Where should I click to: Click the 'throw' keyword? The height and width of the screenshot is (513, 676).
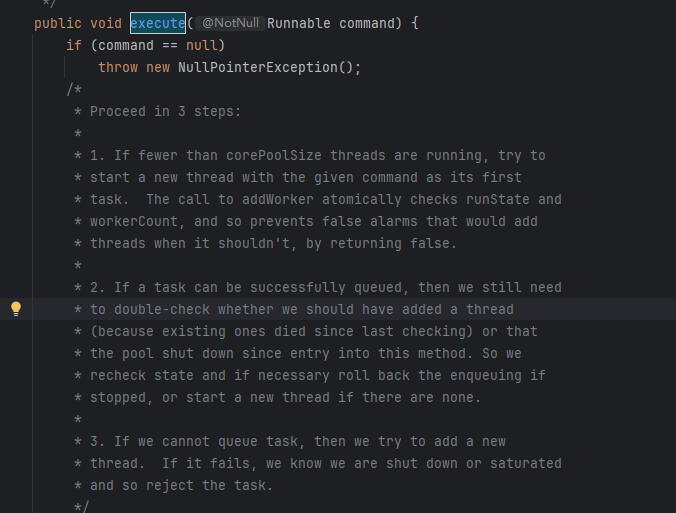[118, 67]
